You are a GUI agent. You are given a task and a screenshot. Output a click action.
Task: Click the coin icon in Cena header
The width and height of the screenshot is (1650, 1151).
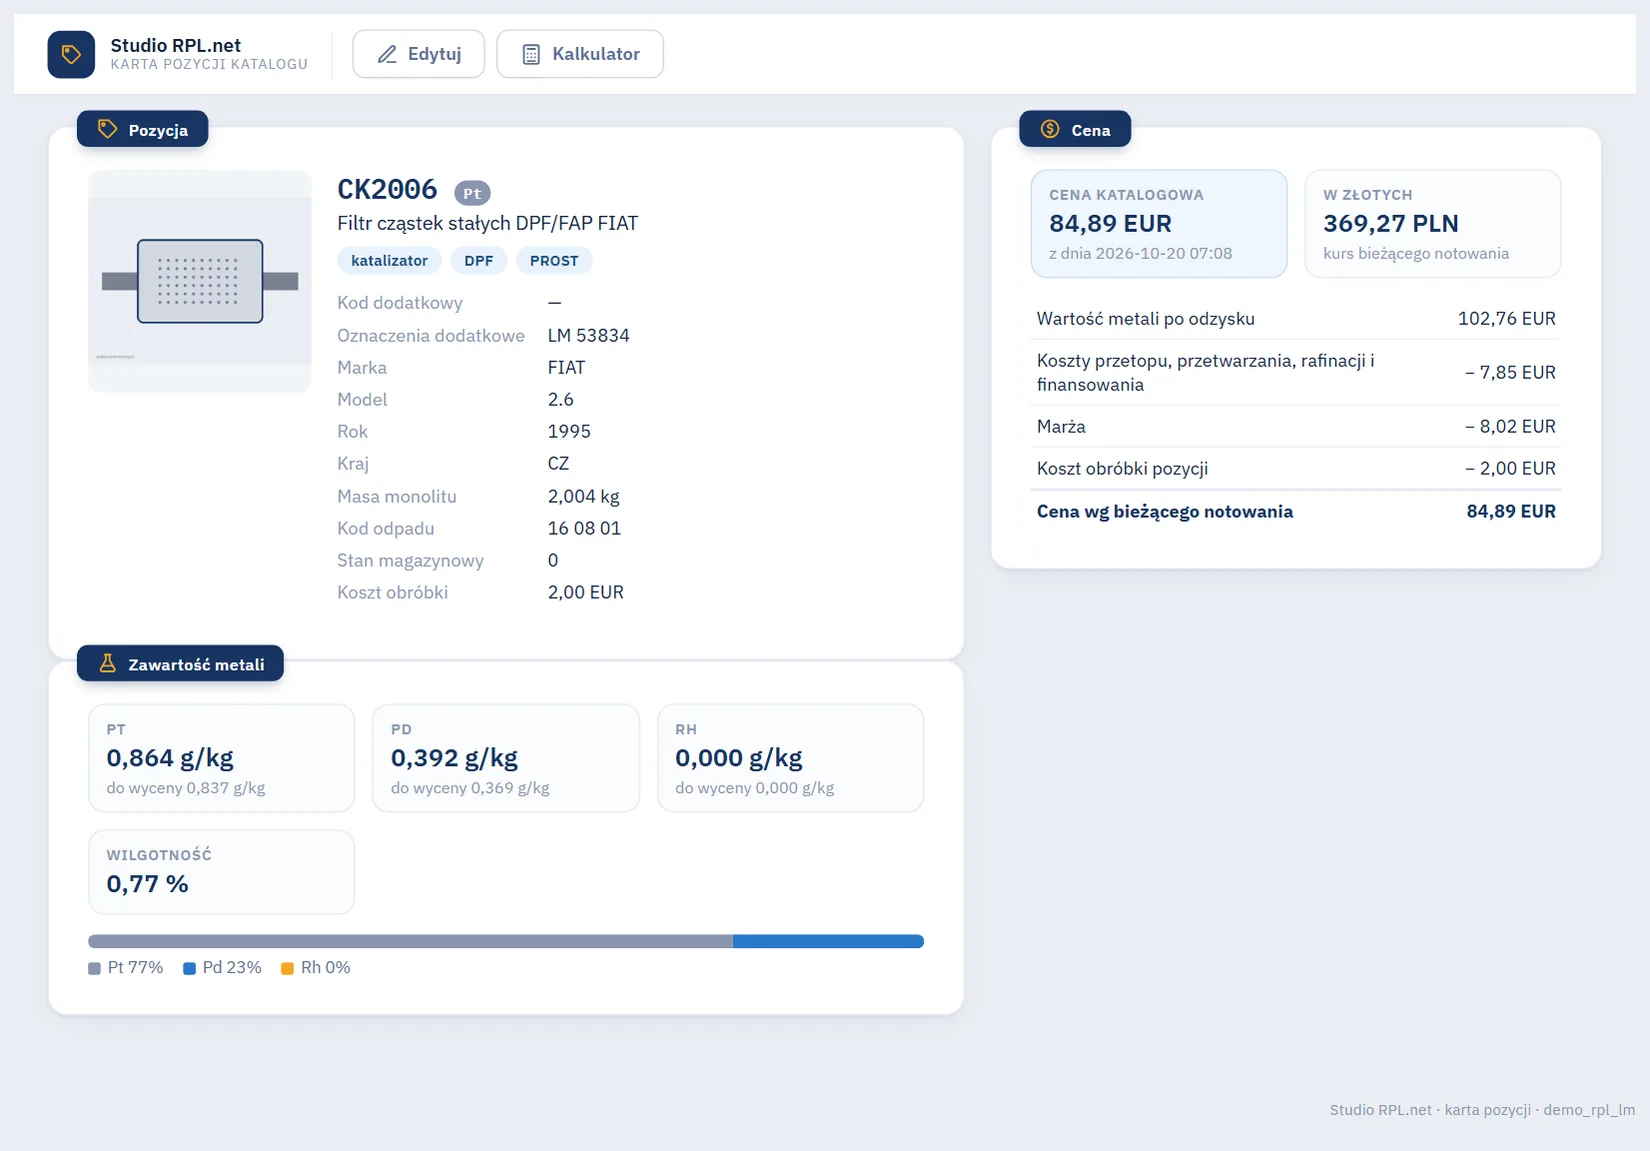1050,129
